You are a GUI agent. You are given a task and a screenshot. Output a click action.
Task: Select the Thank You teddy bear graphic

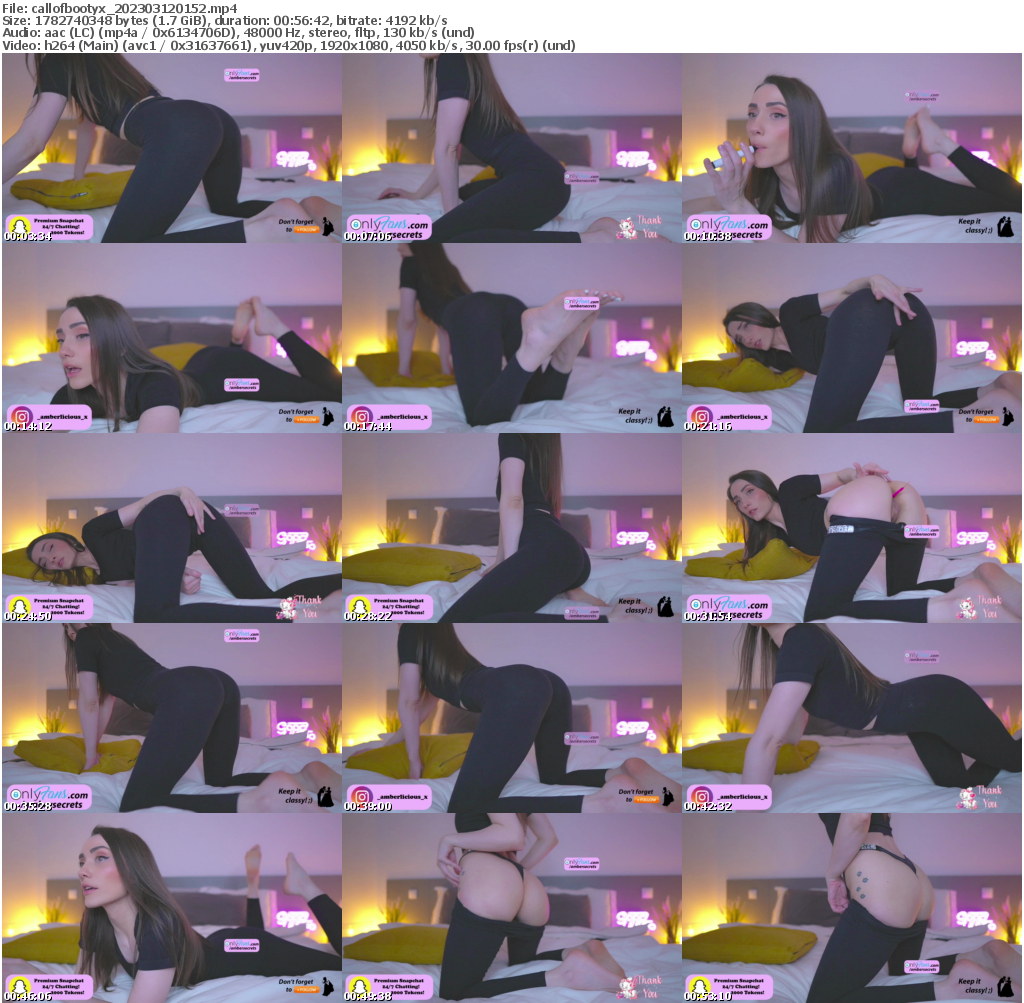click(x=627, y=227)
